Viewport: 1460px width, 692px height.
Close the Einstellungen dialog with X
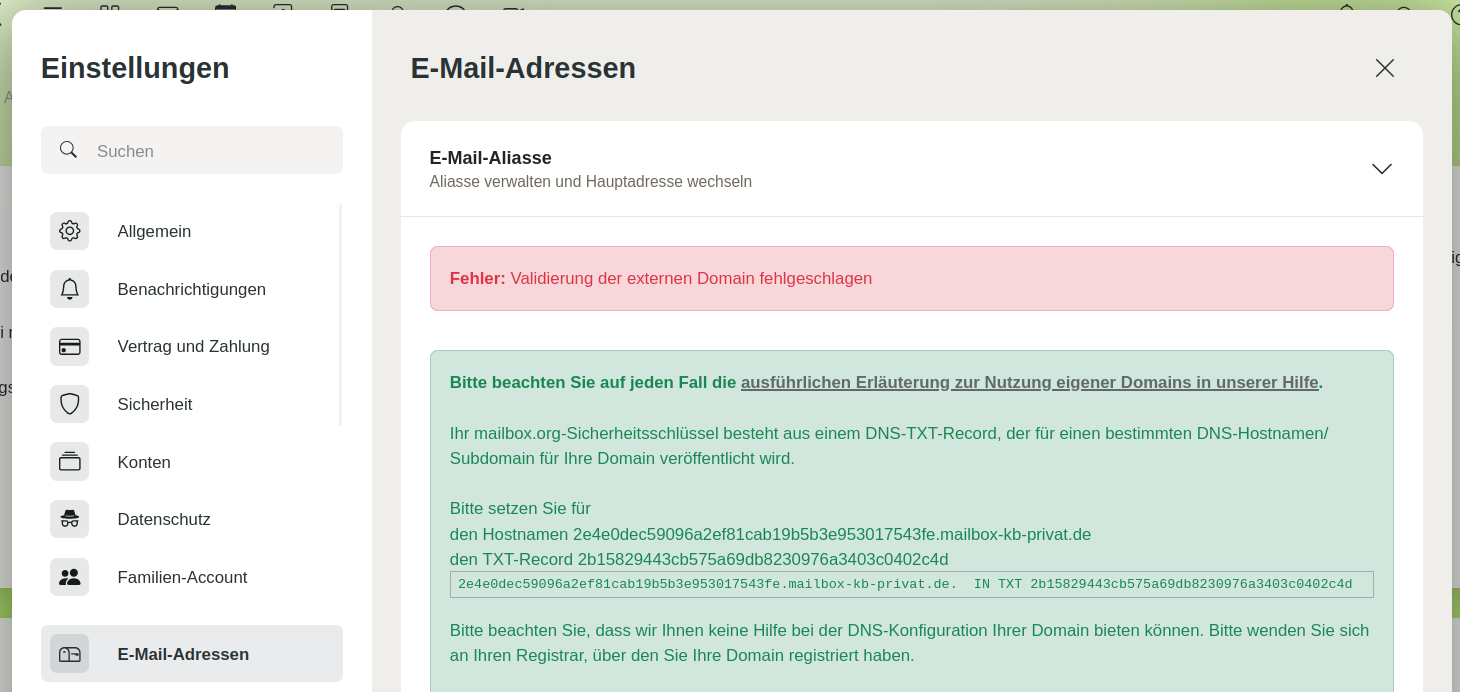[1384, 68]
